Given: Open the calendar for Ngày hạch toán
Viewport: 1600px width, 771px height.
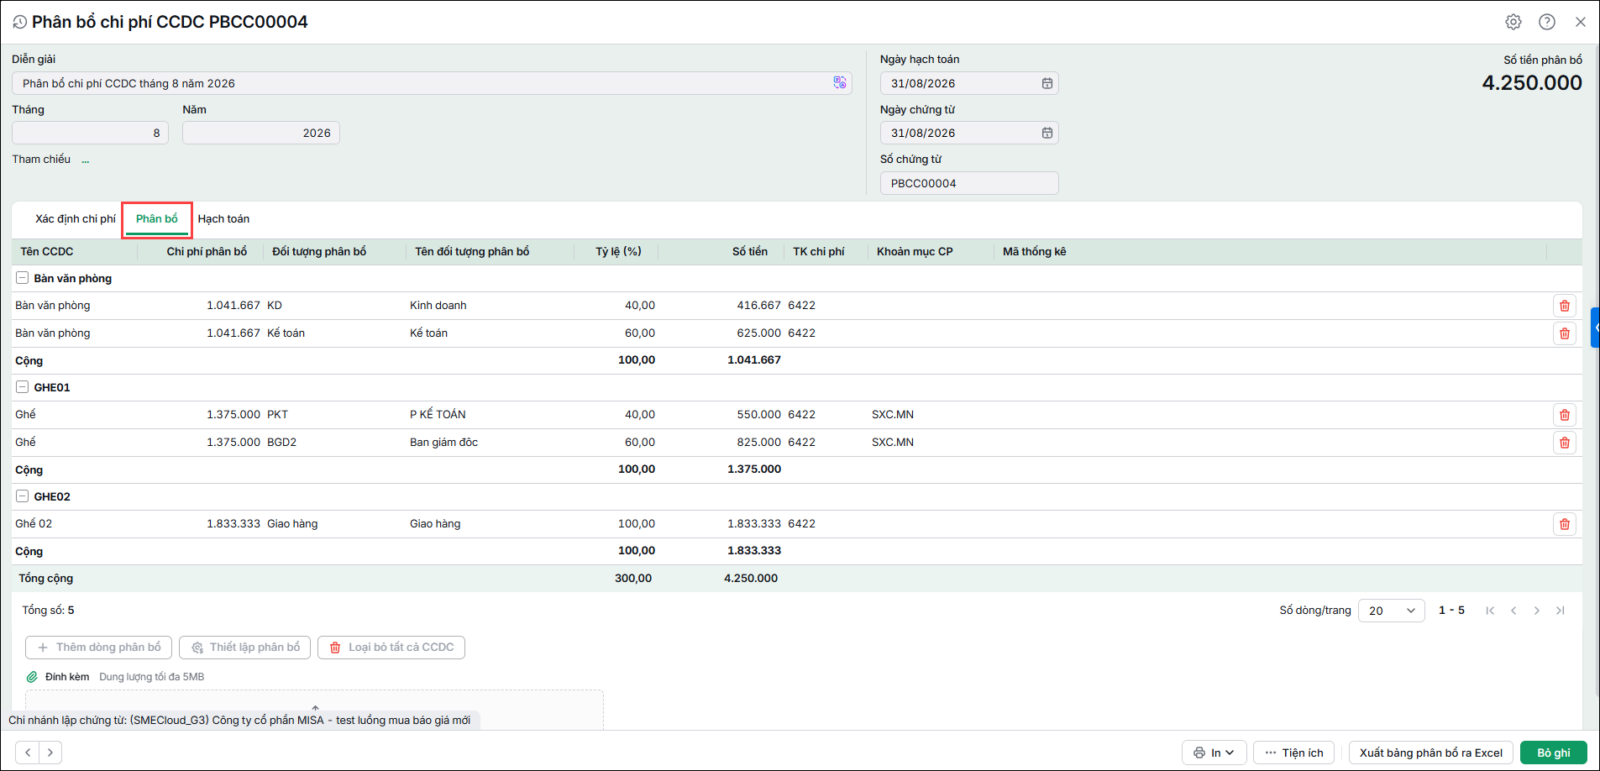Looking at the screenshot, I should click(x=1047, y=83).
